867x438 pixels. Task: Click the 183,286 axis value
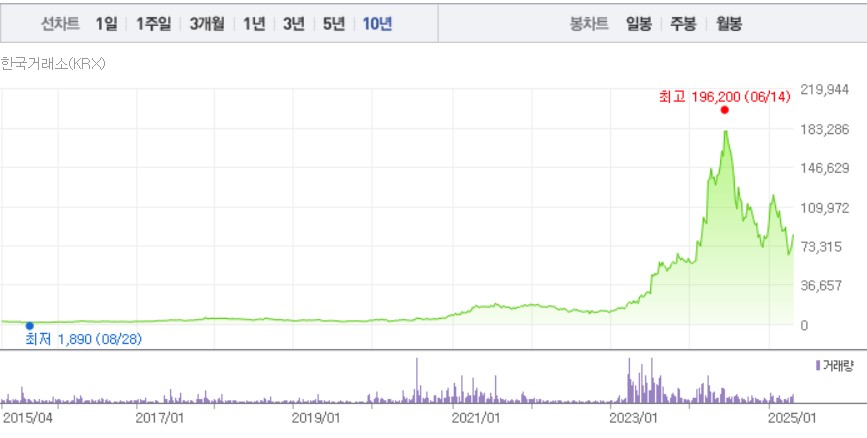tap(825, 130)
